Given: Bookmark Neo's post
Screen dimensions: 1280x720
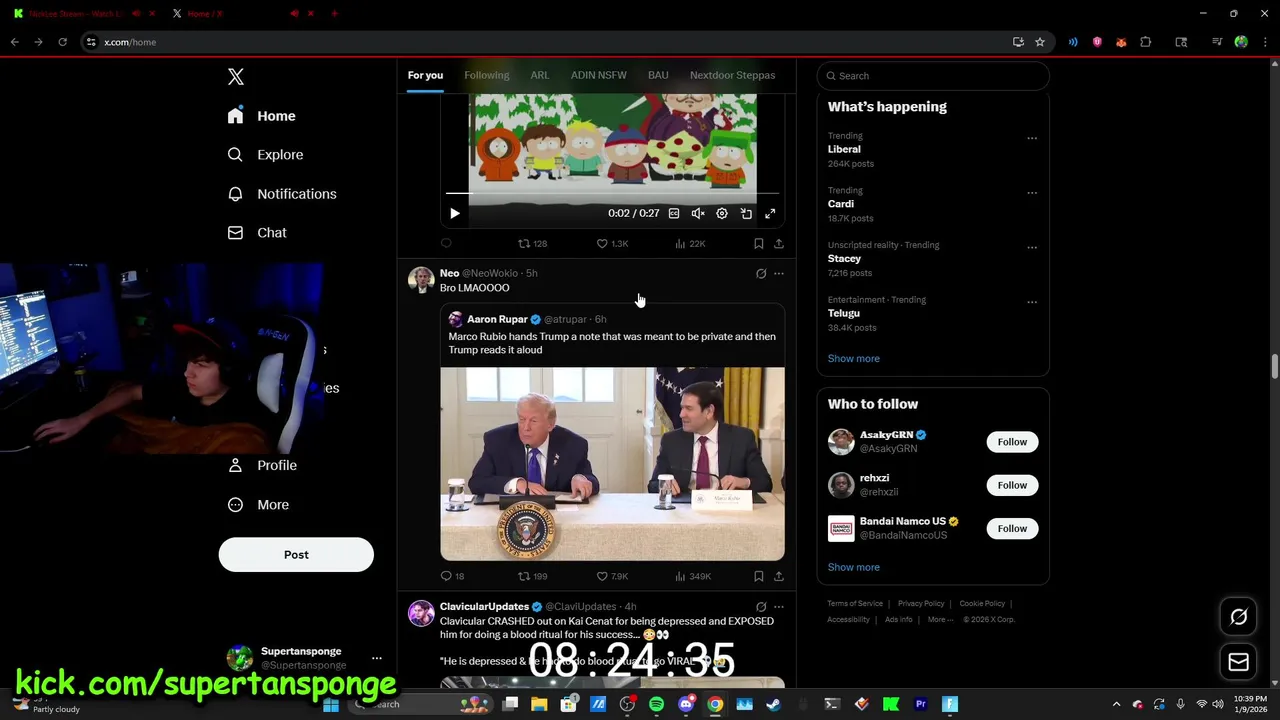Looking at the screenshot, I should (759, 576).
